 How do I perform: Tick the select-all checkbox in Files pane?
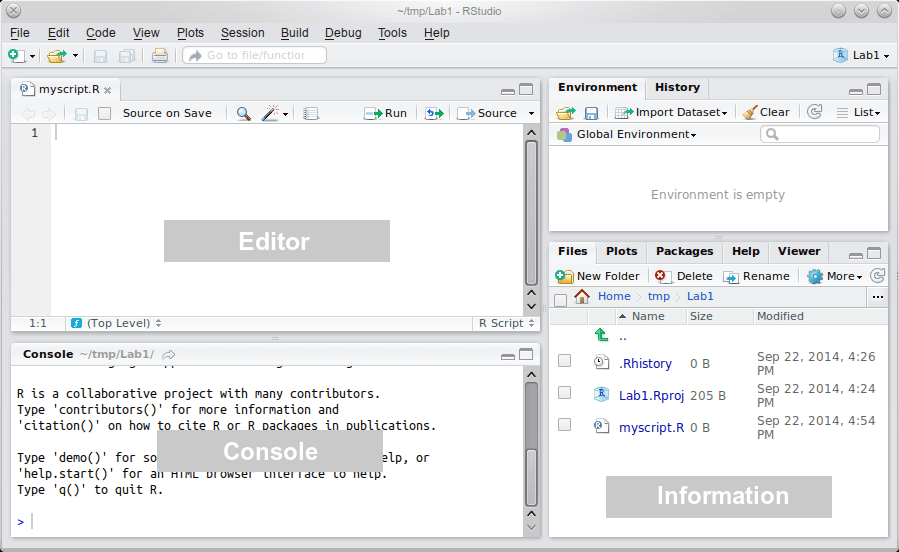pos(561,300)
